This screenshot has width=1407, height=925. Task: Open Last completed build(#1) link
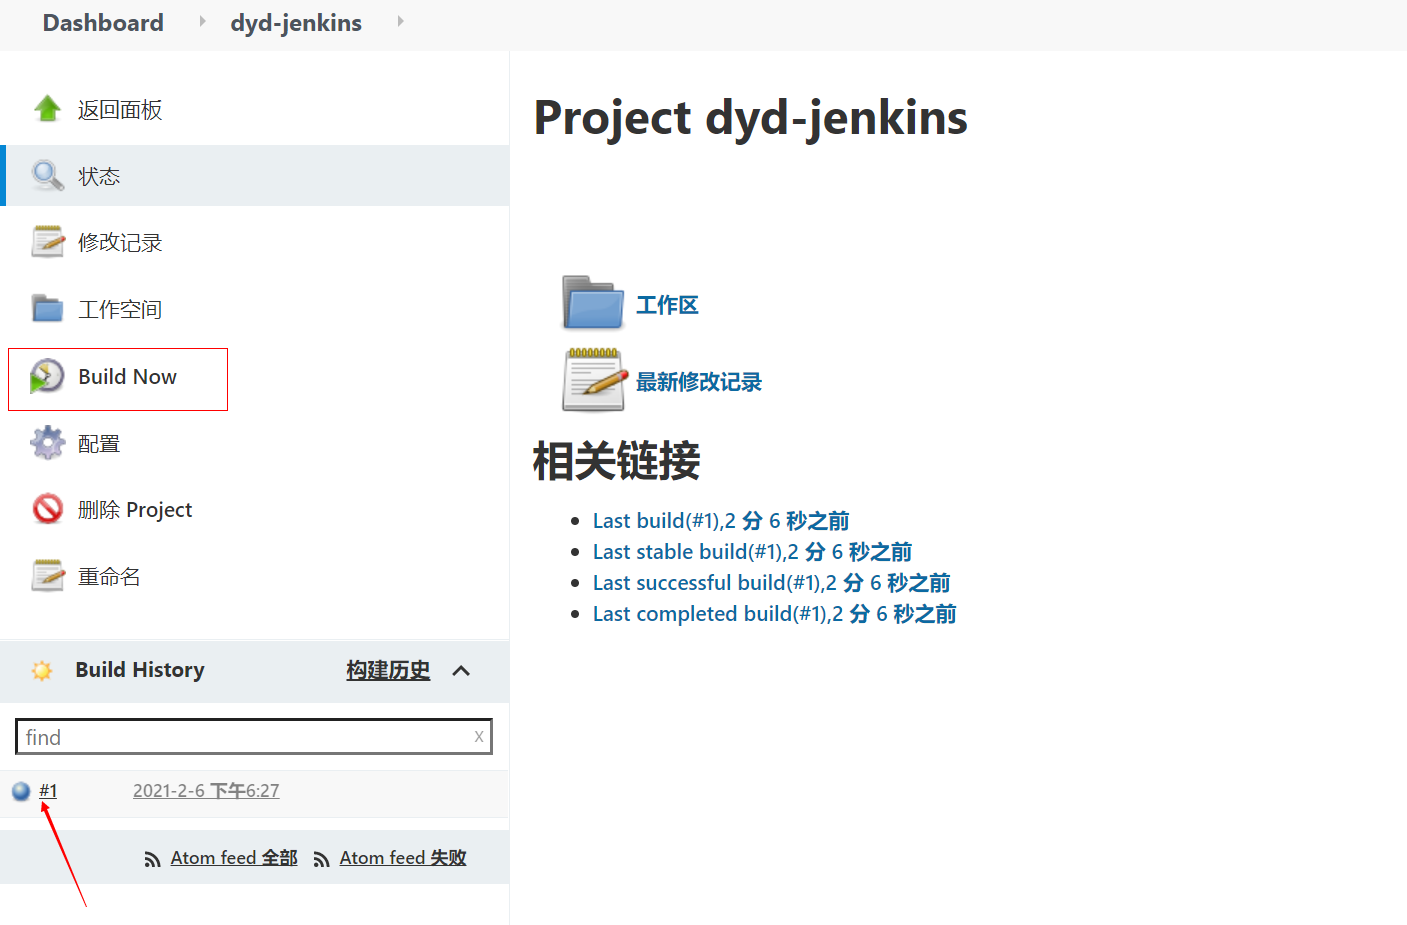[x=774, y=614]
